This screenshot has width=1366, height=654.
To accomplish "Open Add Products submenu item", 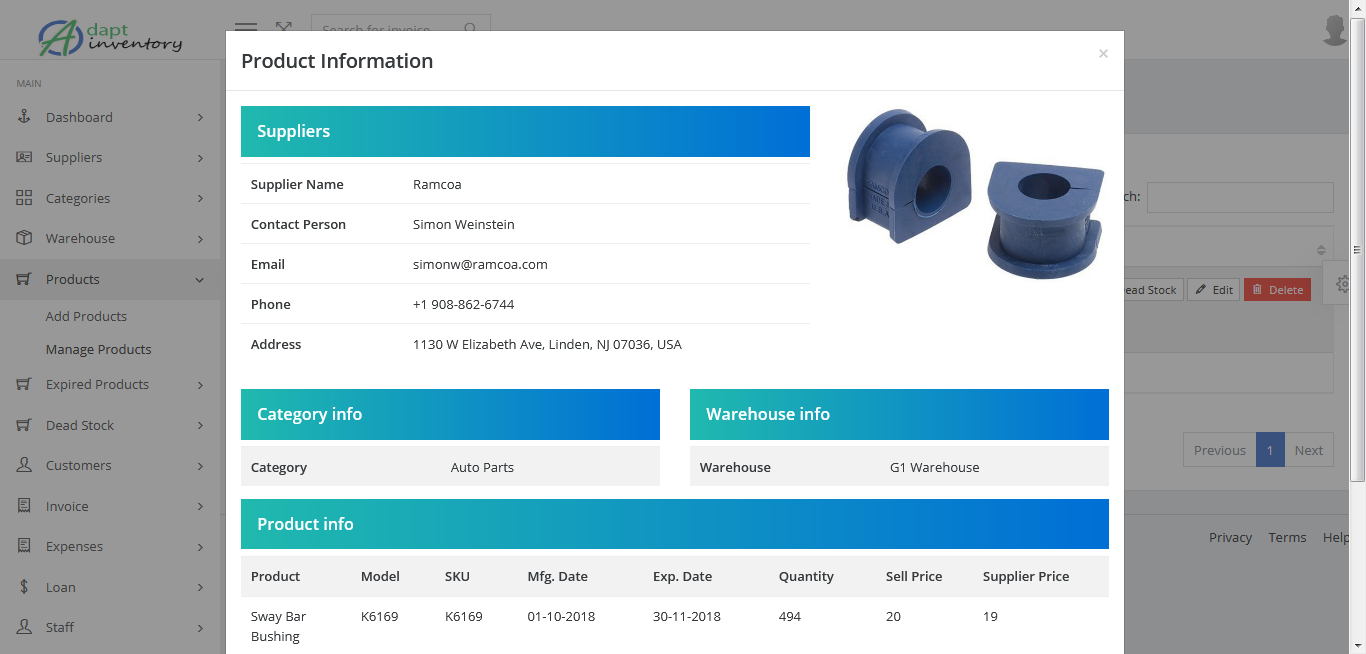I will pos(86,316).
